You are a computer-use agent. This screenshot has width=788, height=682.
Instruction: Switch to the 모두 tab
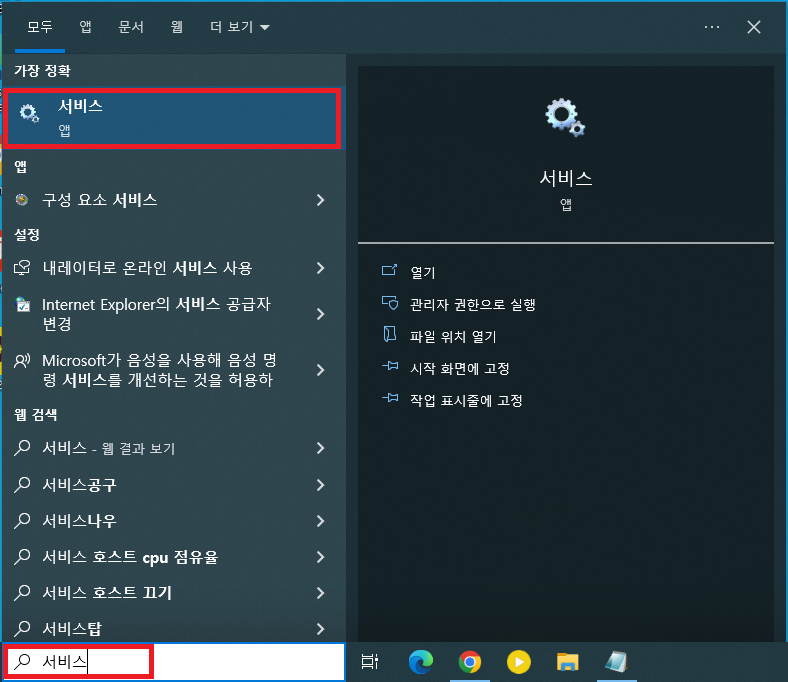point(40,27)
